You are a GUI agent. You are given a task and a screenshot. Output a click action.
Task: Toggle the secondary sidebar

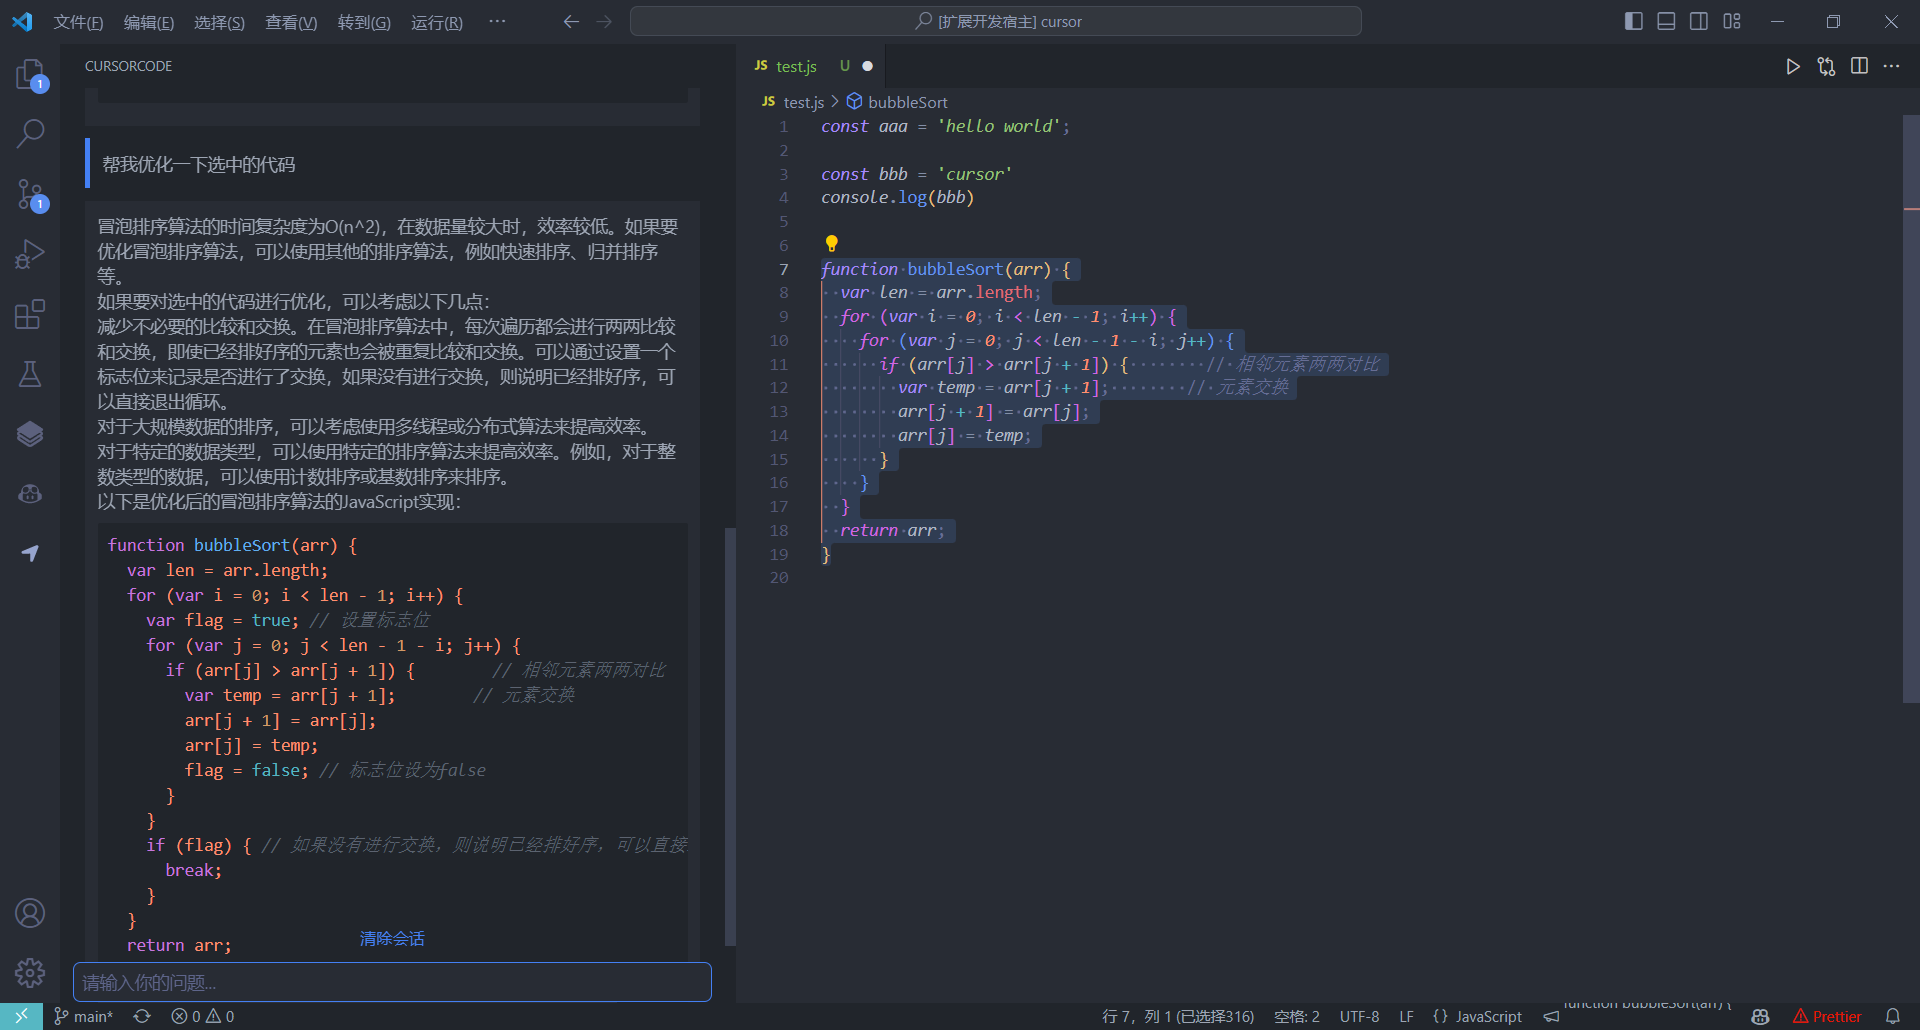click(1699, 20)
